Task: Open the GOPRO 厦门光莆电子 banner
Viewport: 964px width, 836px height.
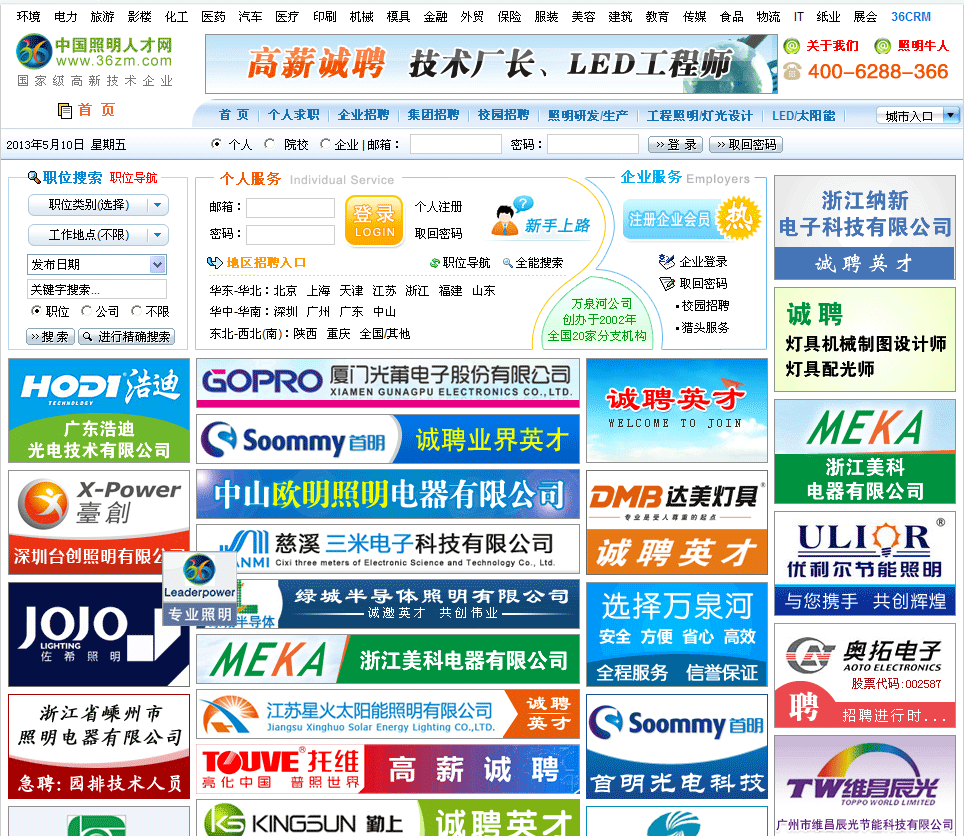Action: pos(388,383)
